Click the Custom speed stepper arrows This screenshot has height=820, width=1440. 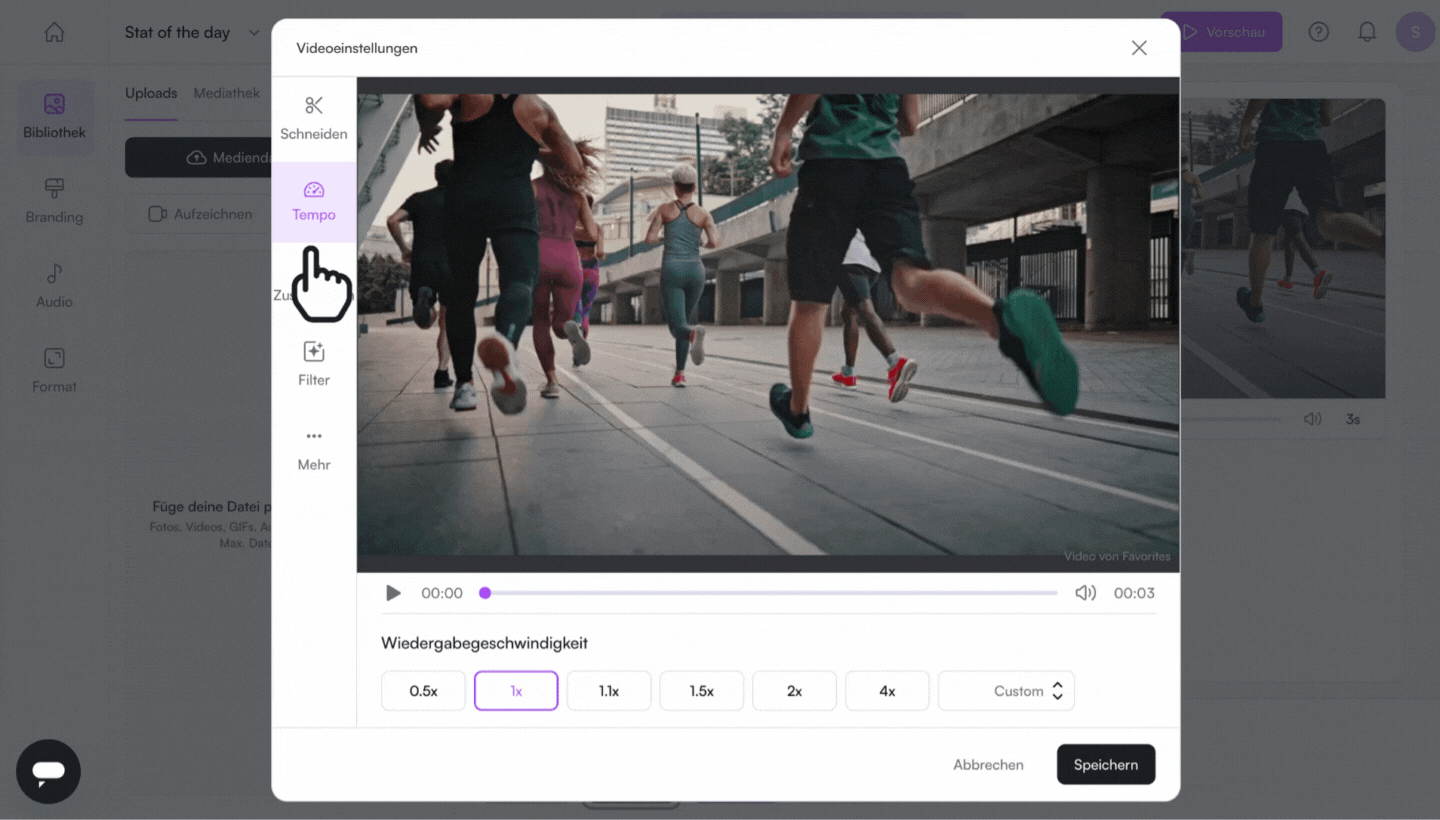point(1057,691)
